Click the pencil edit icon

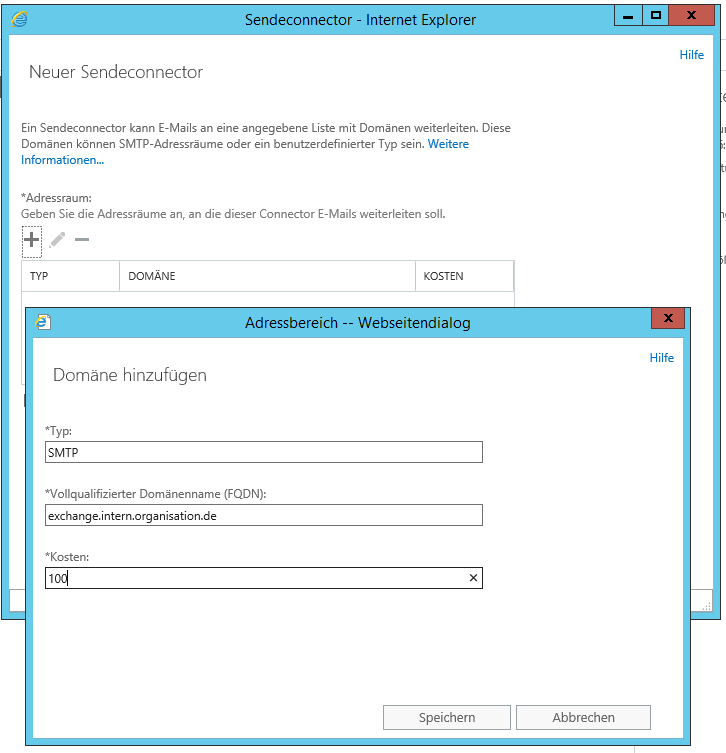57,240
